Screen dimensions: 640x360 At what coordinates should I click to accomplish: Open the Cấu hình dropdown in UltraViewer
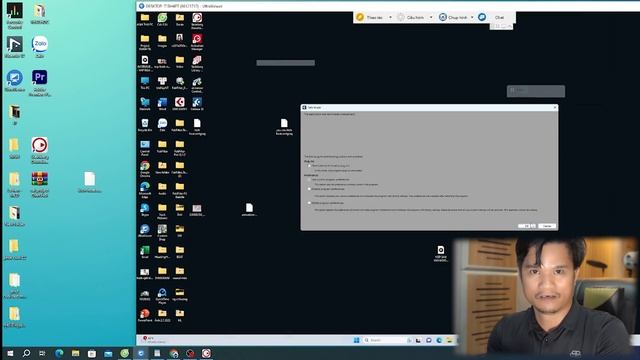point(431,18)
